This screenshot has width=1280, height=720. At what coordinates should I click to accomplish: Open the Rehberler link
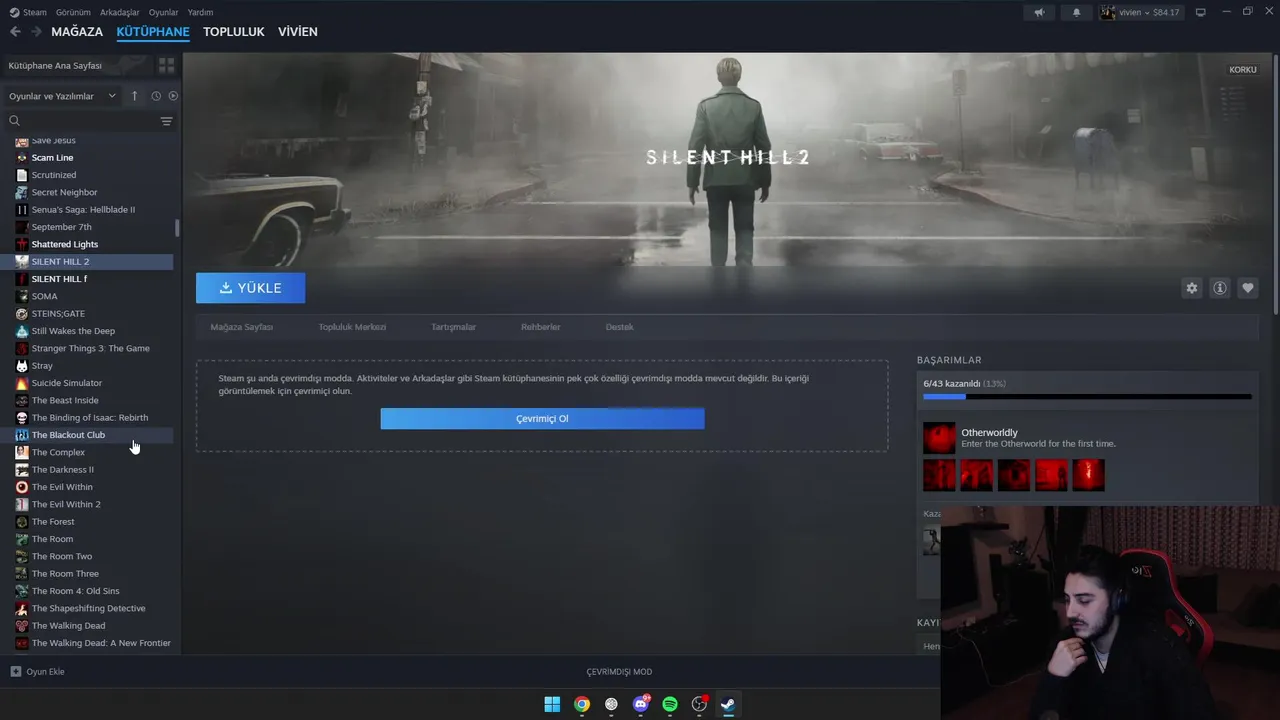[540, 327]
